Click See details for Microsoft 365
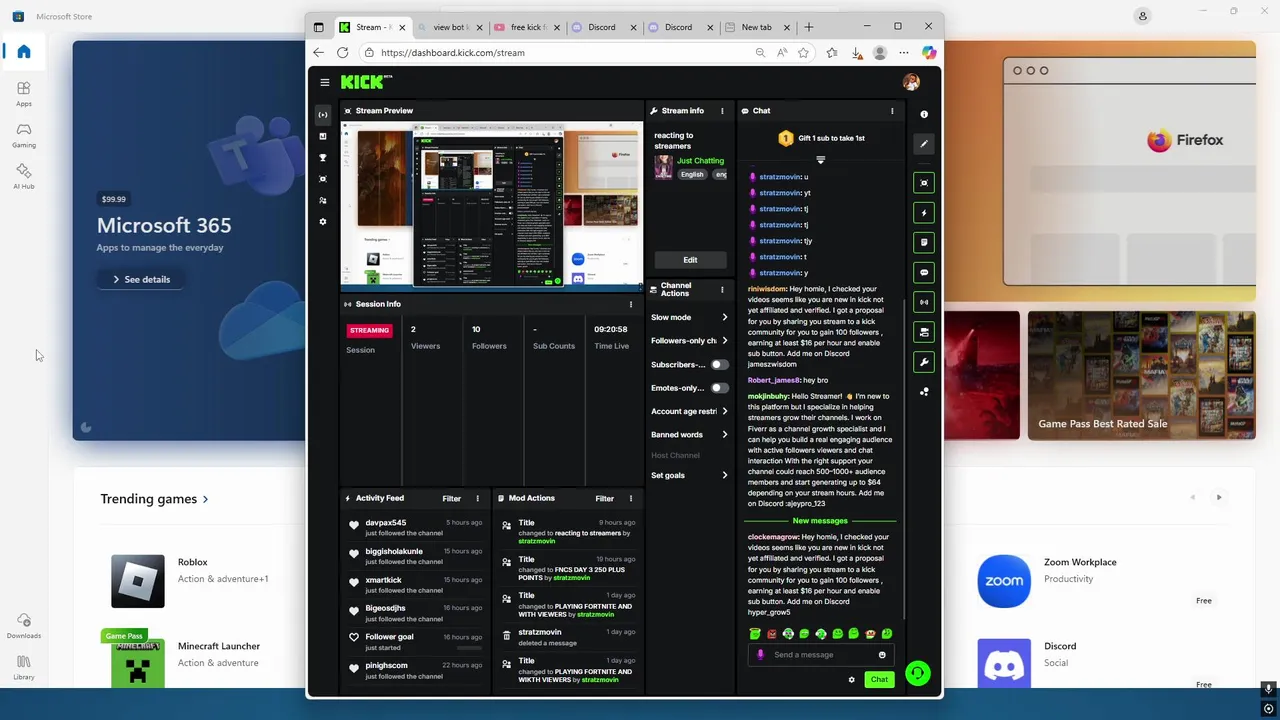1280x720 pixels. [x=141, y=279]
